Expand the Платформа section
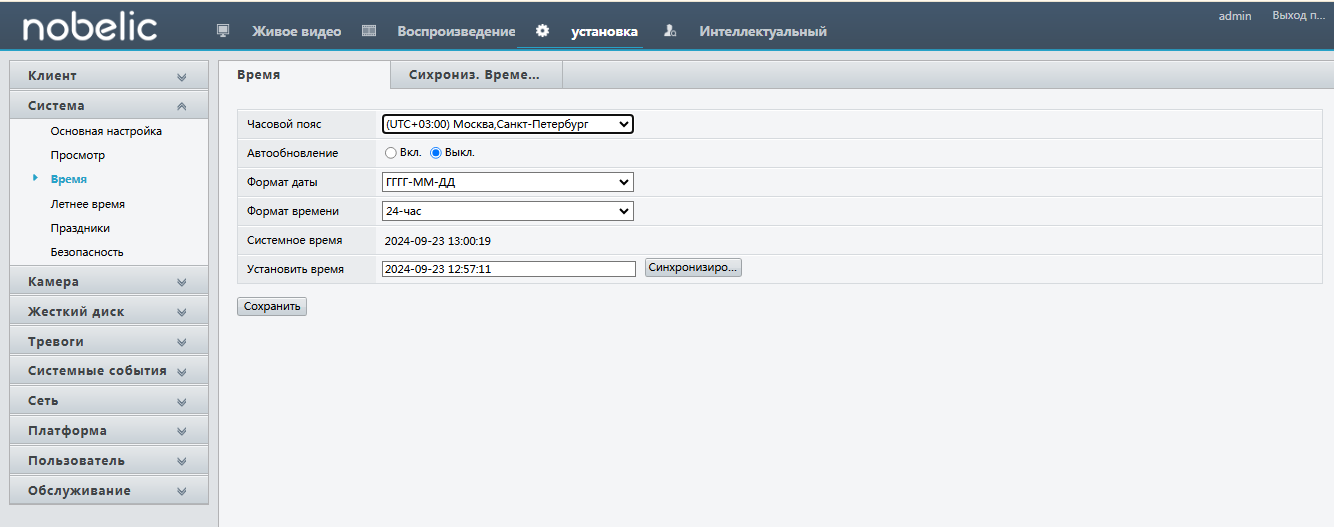The width and height of the screenshot is (1334, 527). (109, 431)
